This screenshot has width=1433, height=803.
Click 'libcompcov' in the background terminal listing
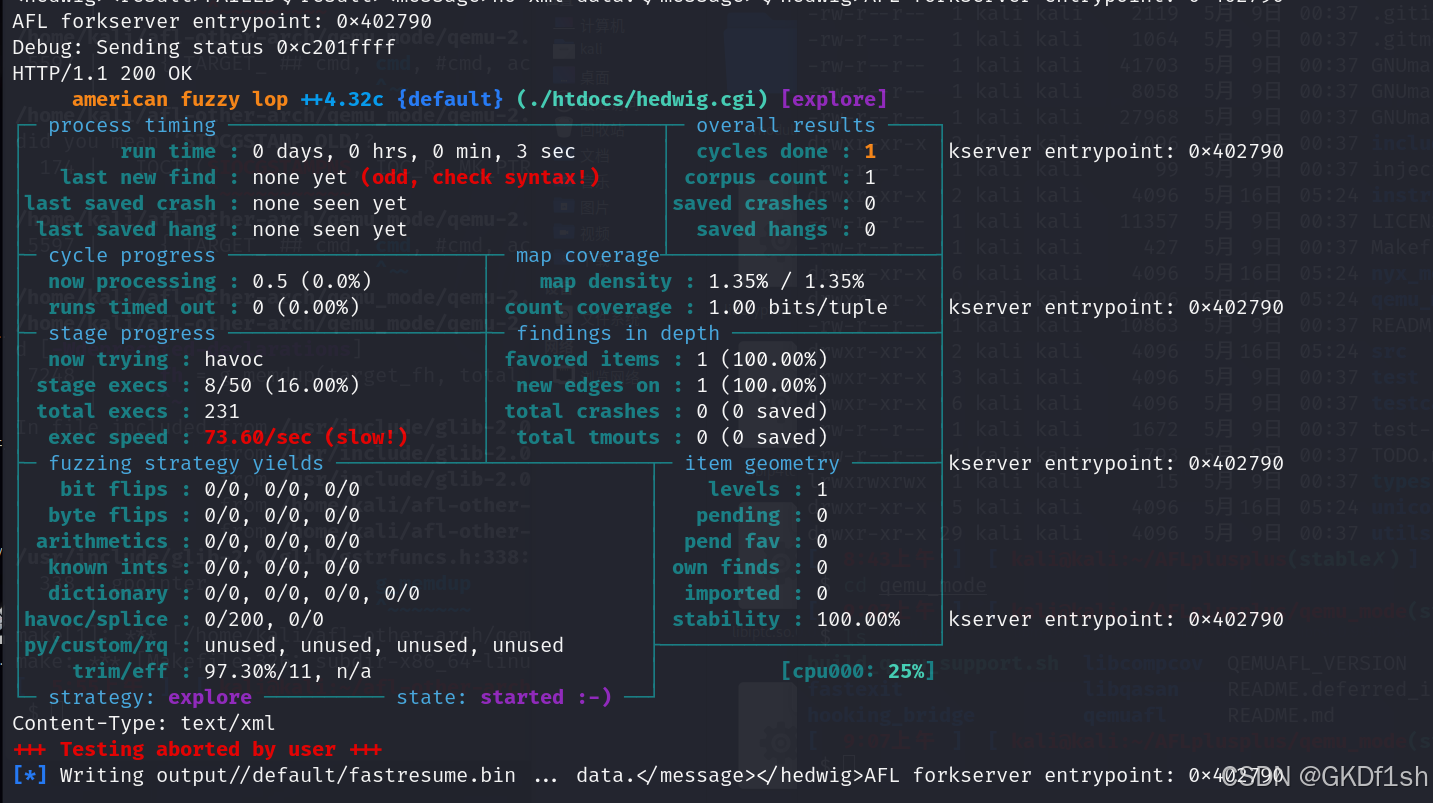(1144, 663)
